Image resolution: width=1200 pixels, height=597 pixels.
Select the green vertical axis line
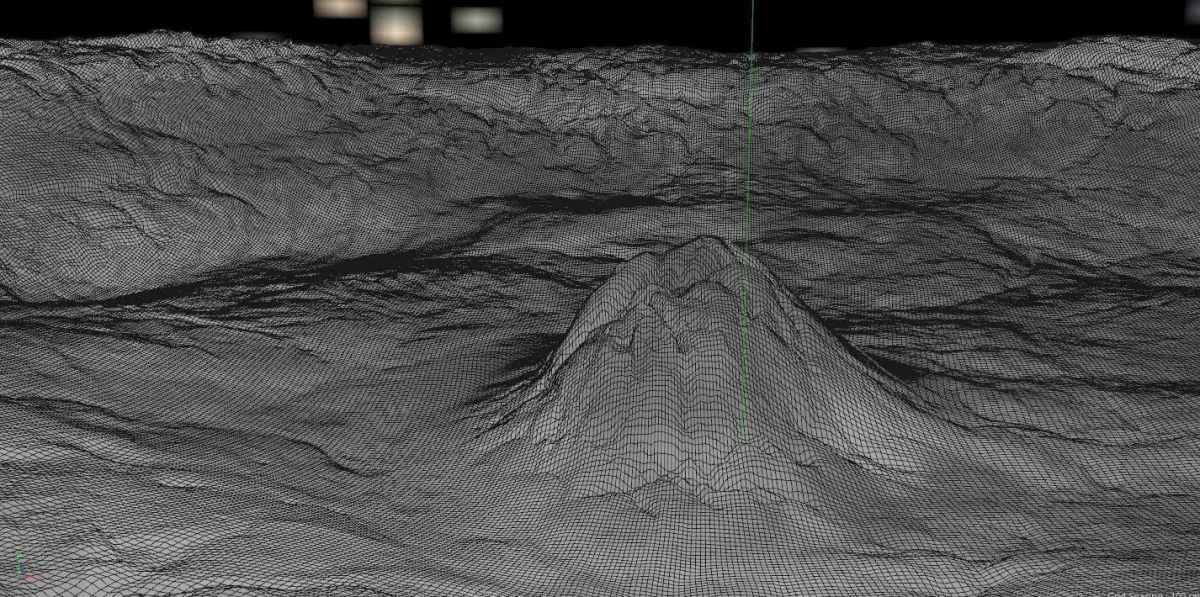746,220
